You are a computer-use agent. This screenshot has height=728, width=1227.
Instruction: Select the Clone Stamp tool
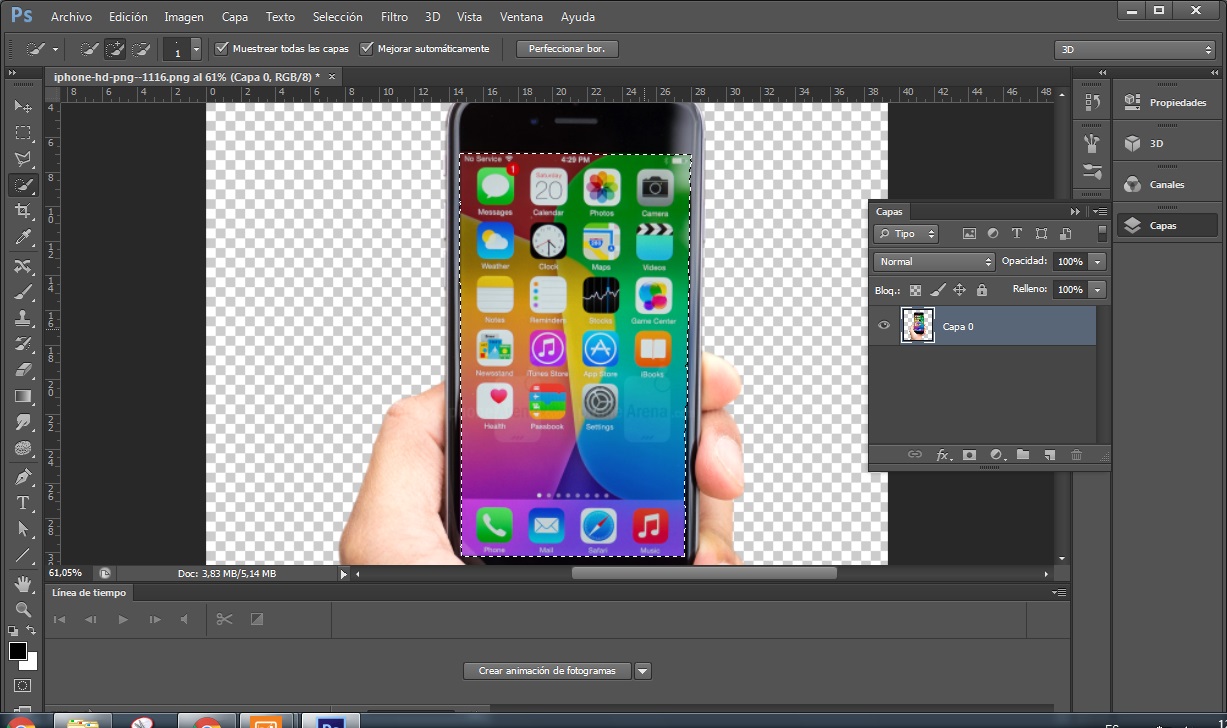(x=23, y=318)
